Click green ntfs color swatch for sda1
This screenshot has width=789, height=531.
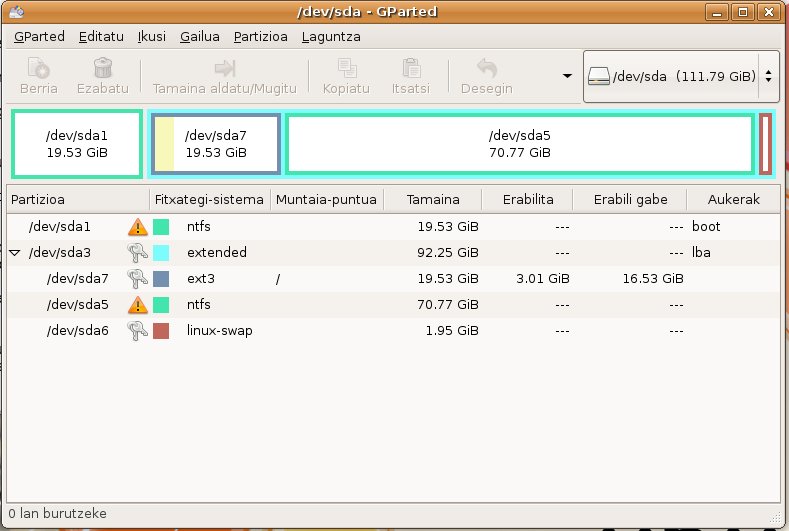(161, 227)
